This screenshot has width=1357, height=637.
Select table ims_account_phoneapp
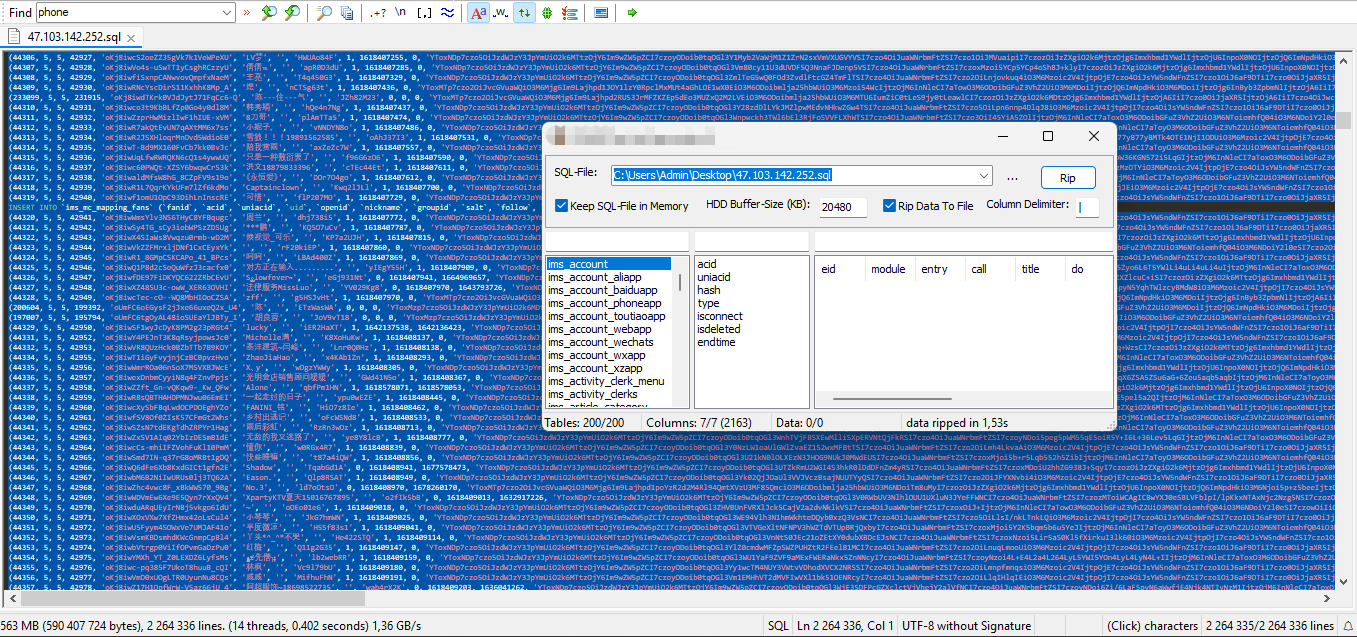pos(608,303)
